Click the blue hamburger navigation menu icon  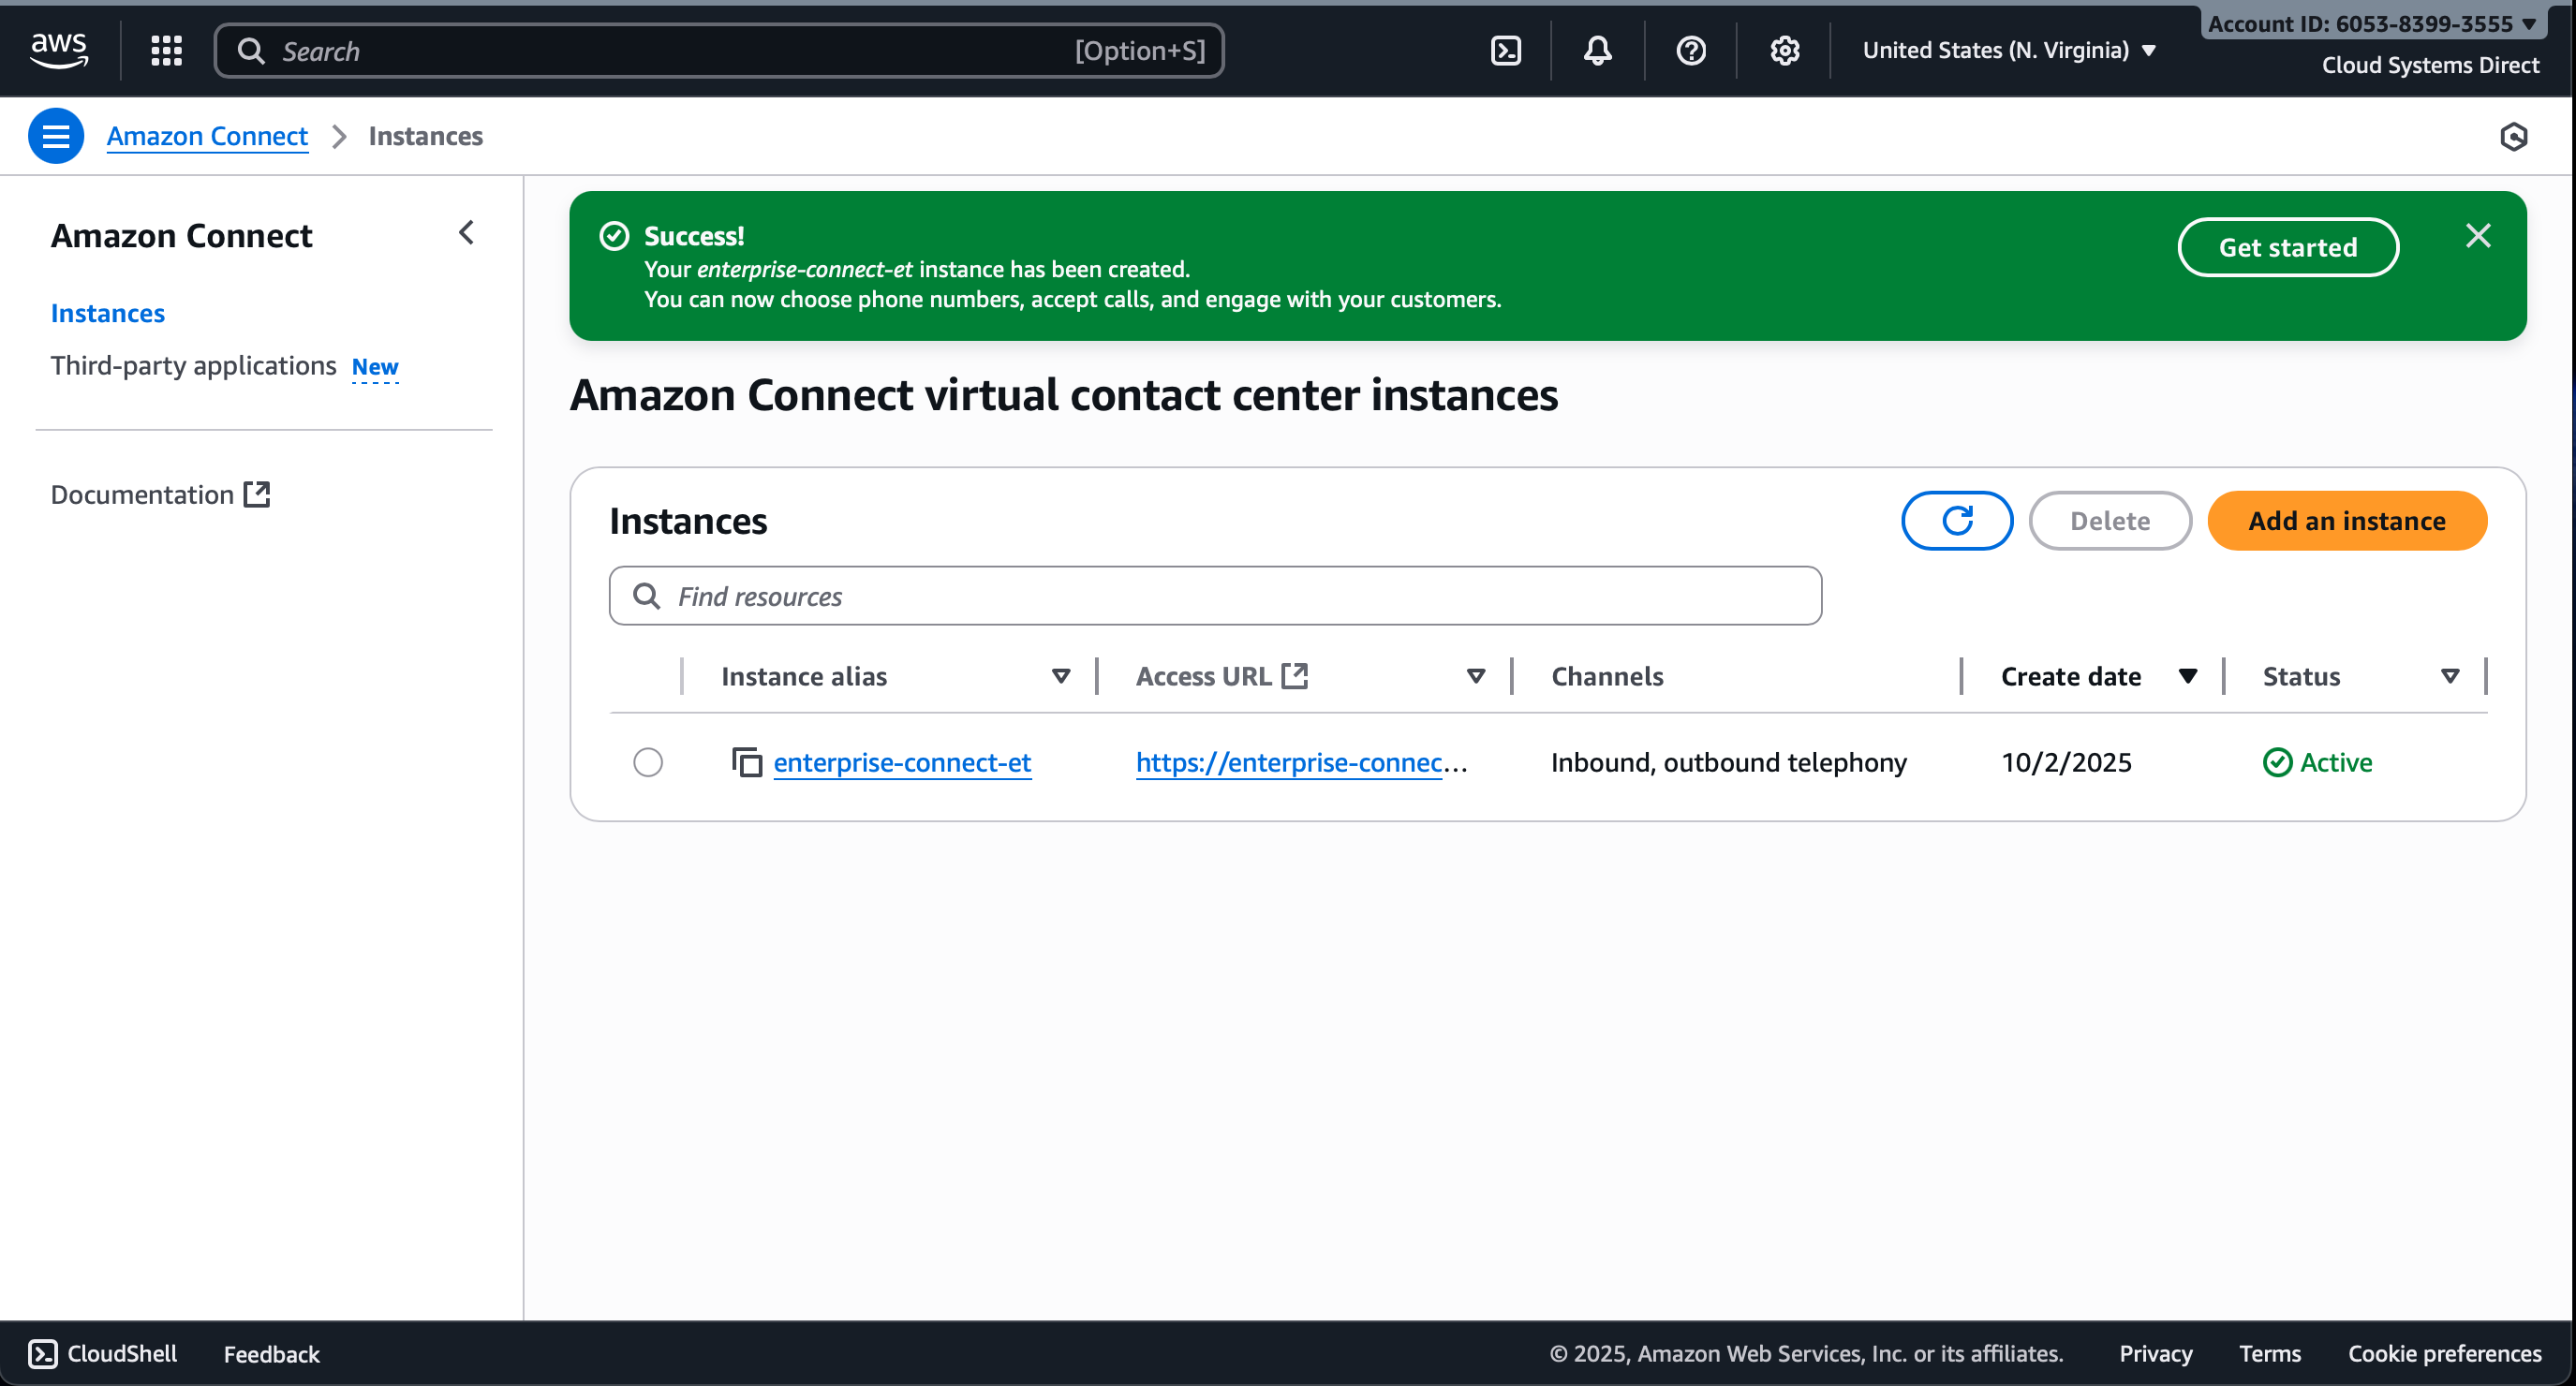(x=56, y=136)
